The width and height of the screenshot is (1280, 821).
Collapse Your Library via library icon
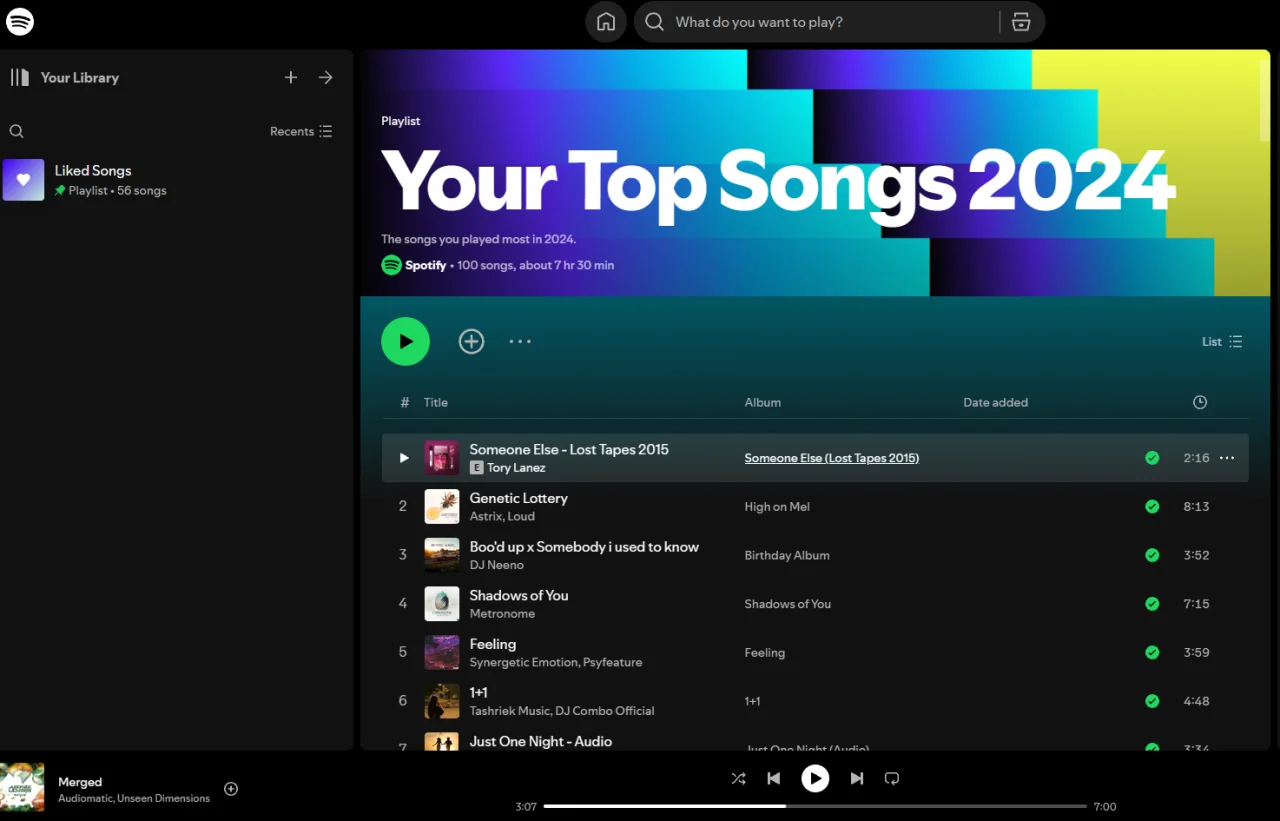(x=20, y=77)
